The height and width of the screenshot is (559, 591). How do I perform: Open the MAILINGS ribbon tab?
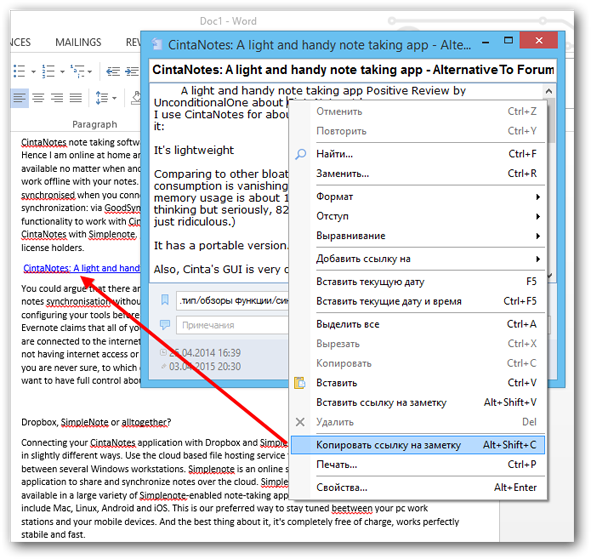point(78,42)
